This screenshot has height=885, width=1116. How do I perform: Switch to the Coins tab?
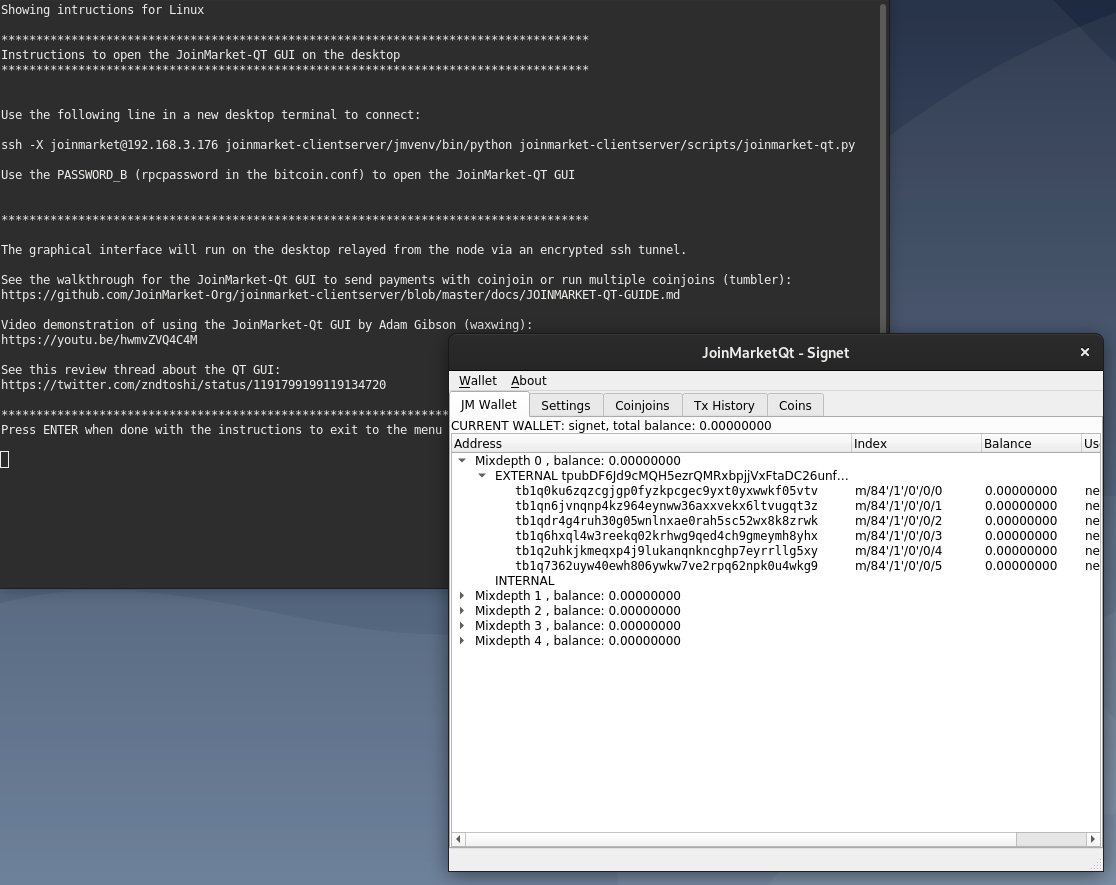pyautogui.click(x=795, y=405)
